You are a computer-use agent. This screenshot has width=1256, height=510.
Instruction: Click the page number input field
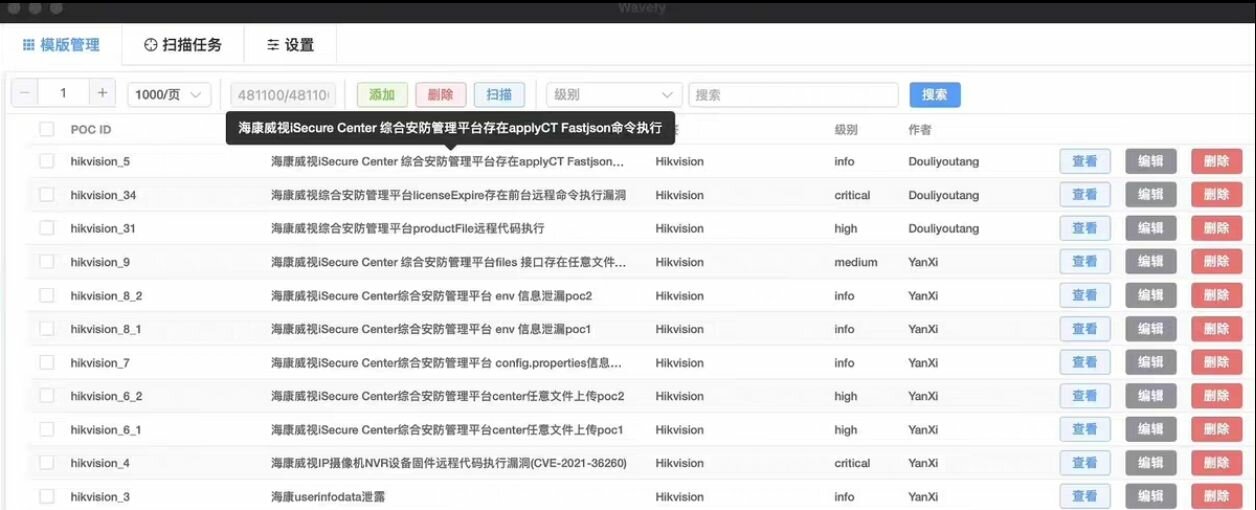coord(63,94)
